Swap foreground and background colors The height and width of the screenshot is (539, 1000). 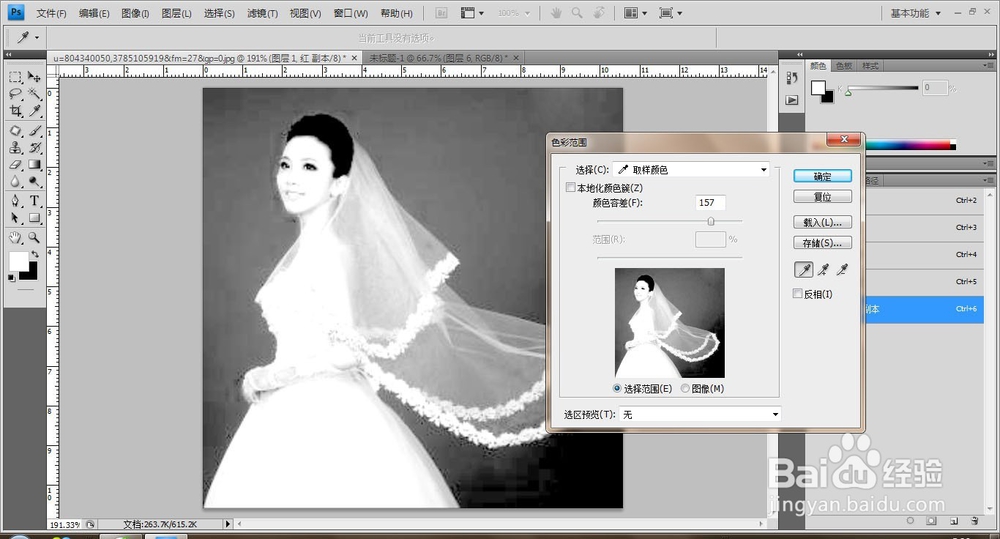[x=35, y=254]
